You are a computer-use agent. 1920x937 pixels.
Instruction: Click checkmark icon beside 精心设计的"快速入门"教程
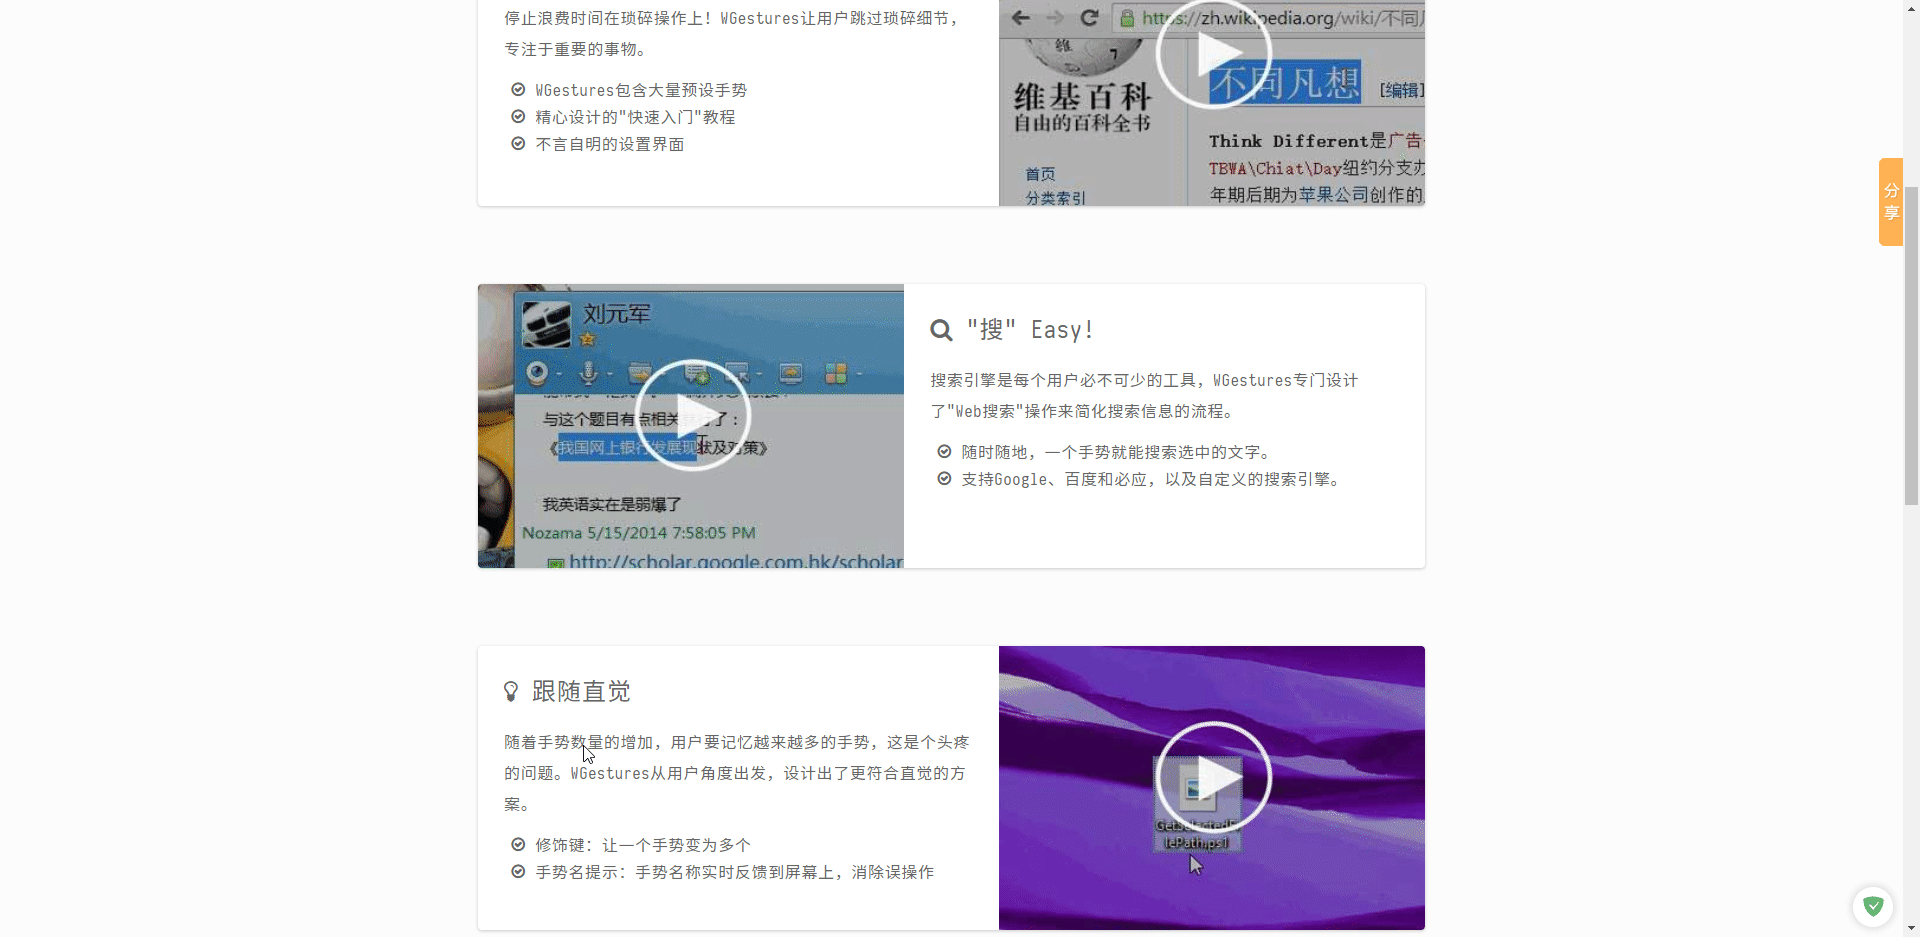coord(518,117)
